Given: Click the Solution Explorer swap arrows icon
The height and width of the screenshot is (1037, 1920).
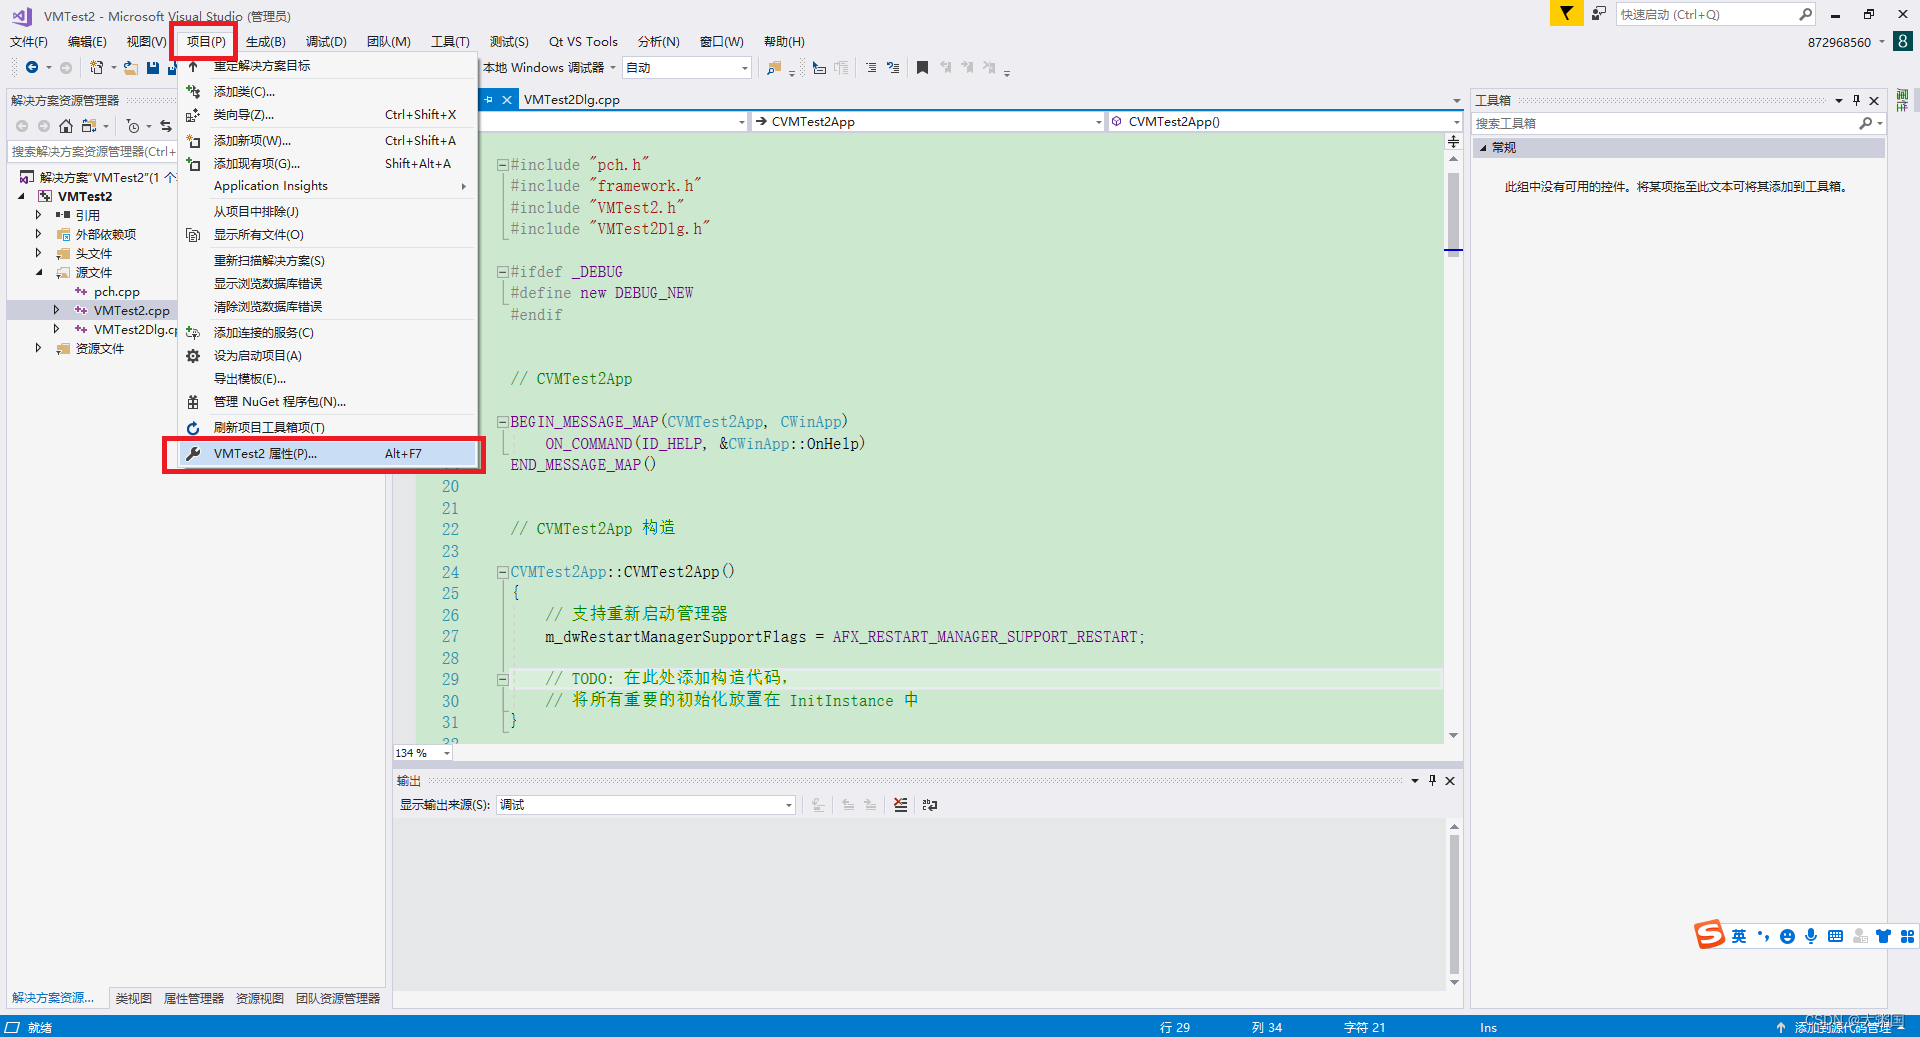Looking at the screenshot, I should click(166, 126).
